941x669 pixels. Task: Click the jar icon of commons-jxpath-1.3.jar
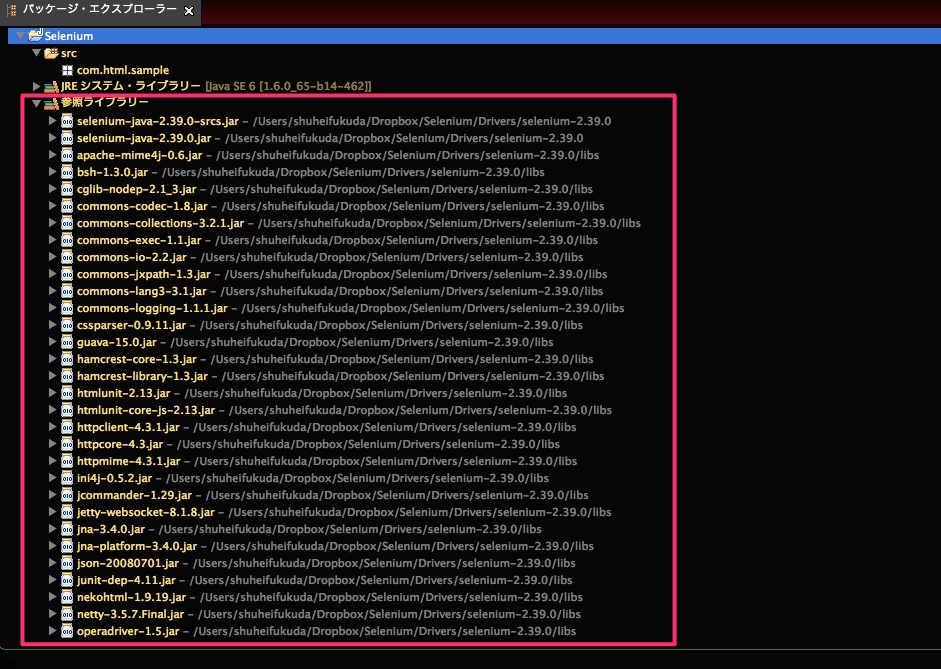67,274
